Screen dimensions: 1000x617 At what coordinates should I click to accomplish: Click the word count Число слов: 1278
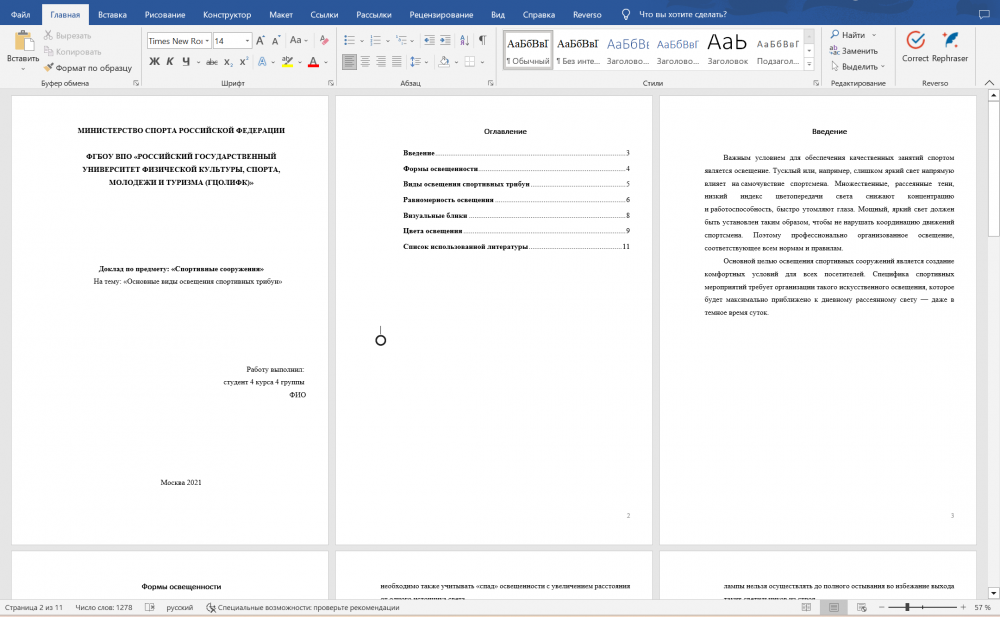tap(104, 607)
